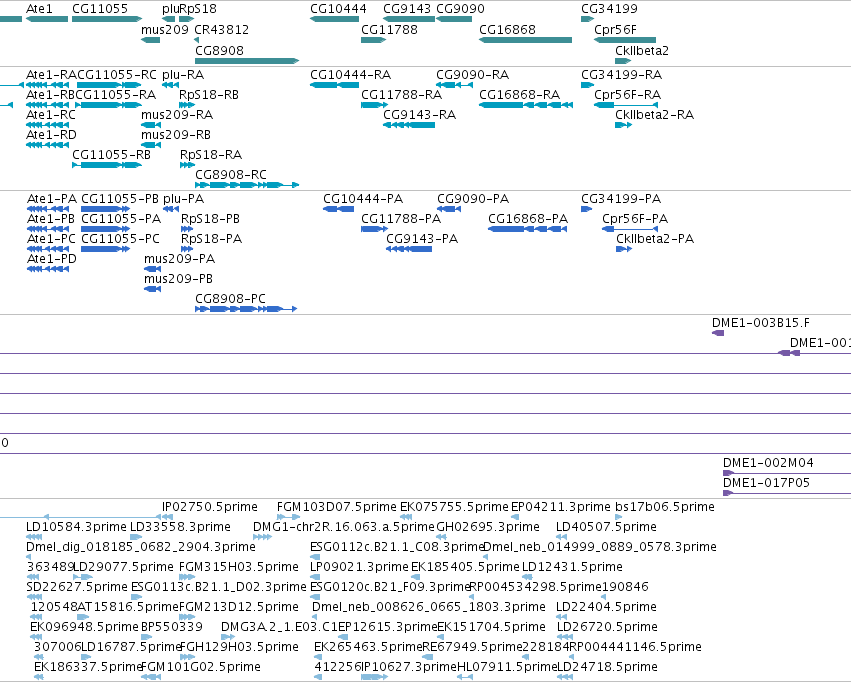Viewport: 851px width, 682px height.
Task: Click protein CG9143-PA
Action: pyautogui.click(x=409, y=249)
